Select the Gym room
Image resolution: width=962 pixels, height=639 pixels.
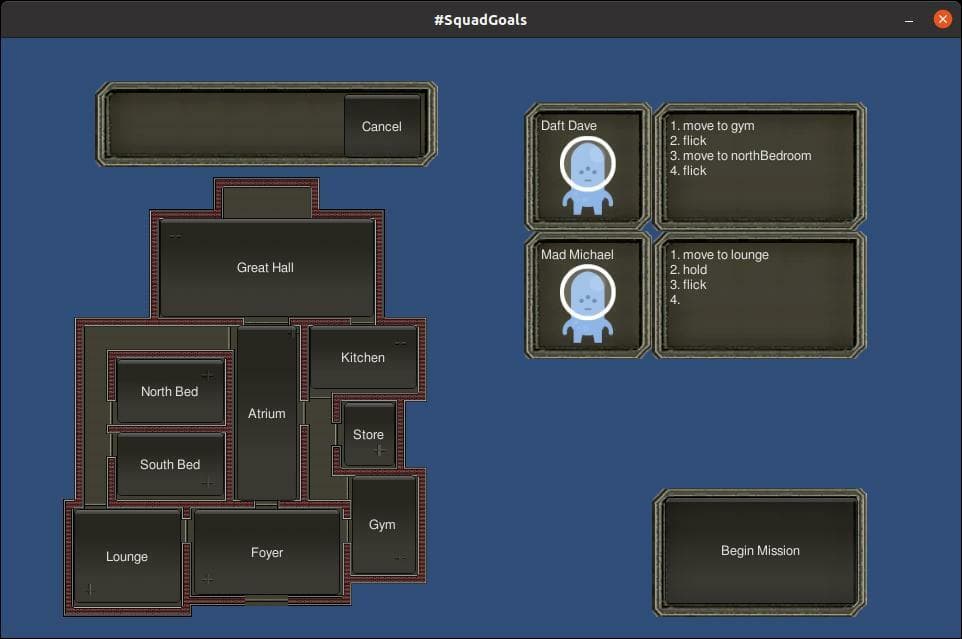tap(383, 525)
